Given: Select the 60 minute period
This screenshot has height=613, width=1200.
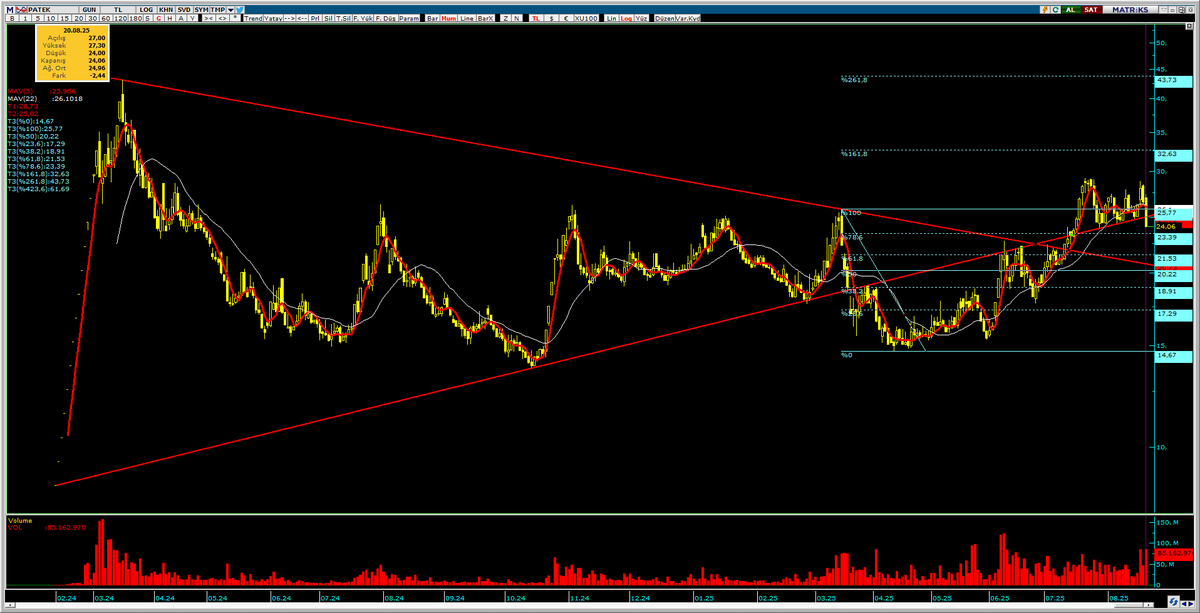Looking at the screenshot, I should click(x=105, y=18).
